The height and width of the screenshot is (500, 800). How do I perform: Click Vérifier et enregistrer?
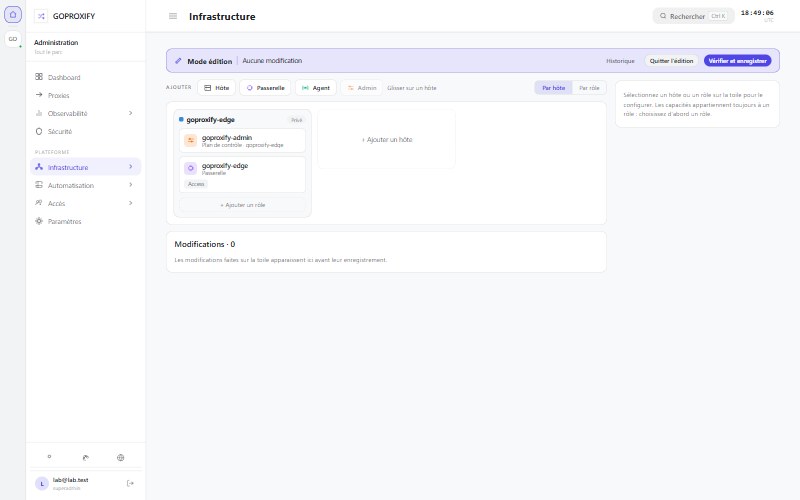[737, 61]
